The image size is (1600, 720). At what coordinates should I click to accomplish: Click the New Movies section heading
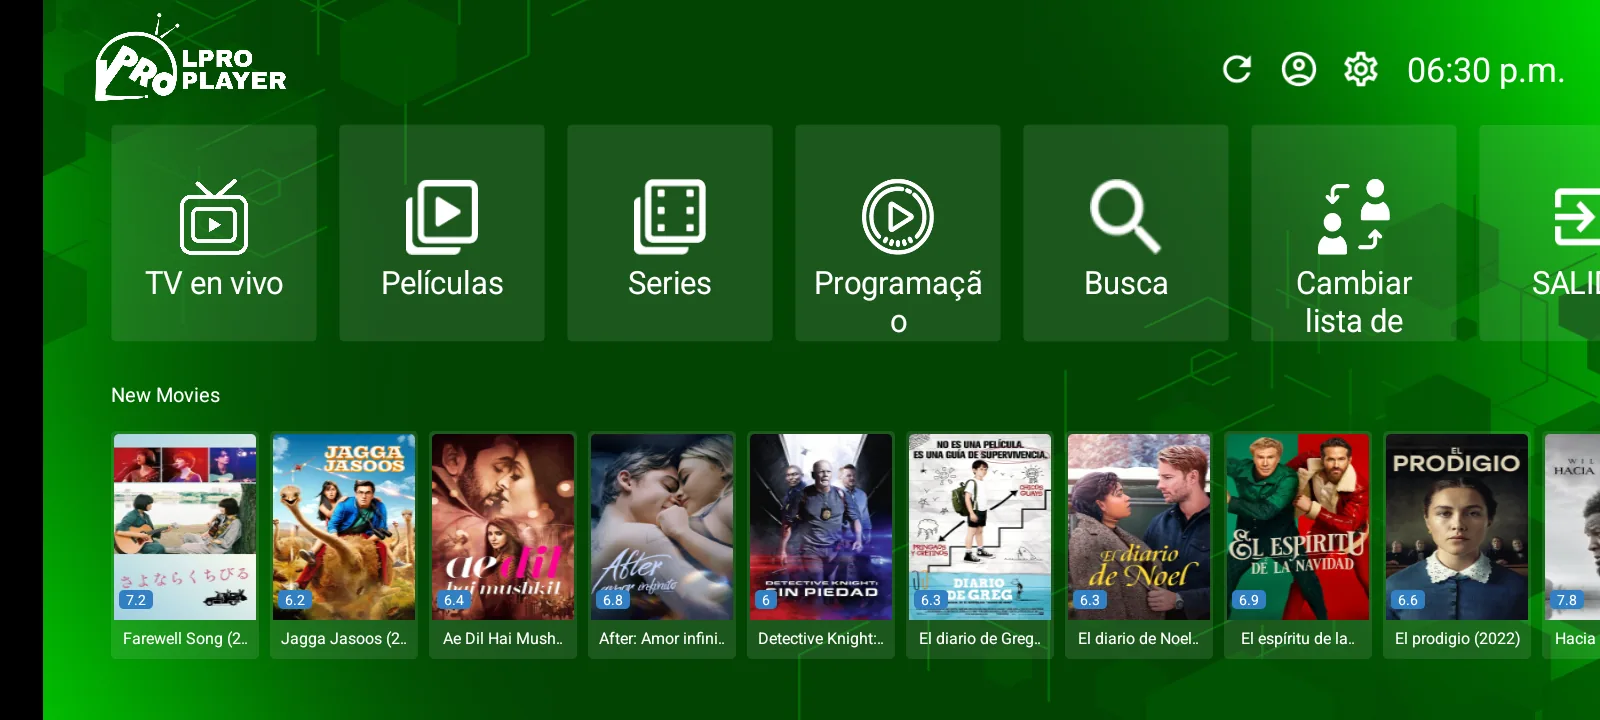[166, 395]
